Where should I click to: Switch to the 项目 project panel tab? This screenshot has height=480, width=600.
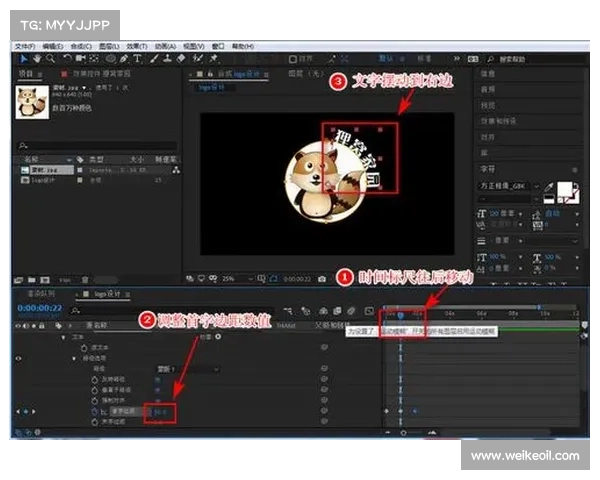pos(26,73)
